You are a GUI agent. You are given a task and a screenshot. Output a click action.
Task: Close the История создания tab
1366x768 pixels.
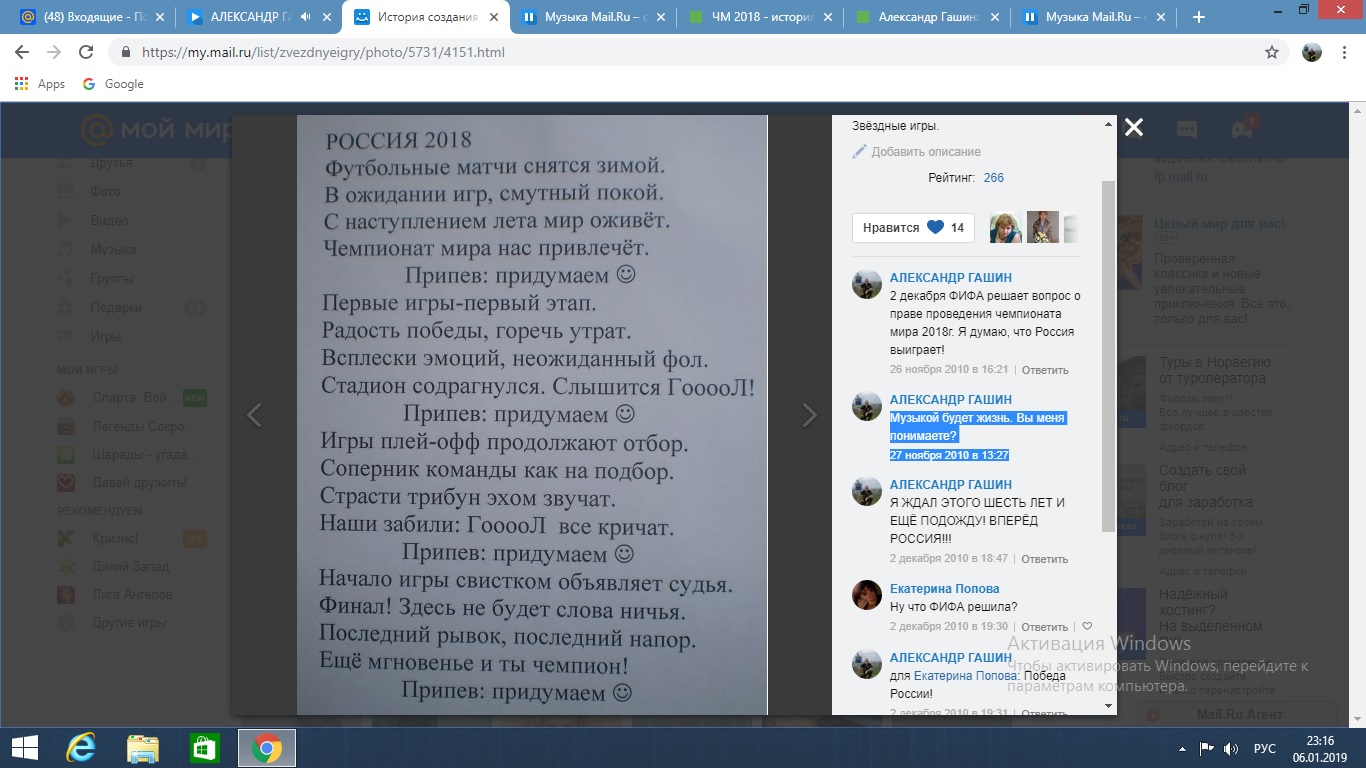pos(492,17)
